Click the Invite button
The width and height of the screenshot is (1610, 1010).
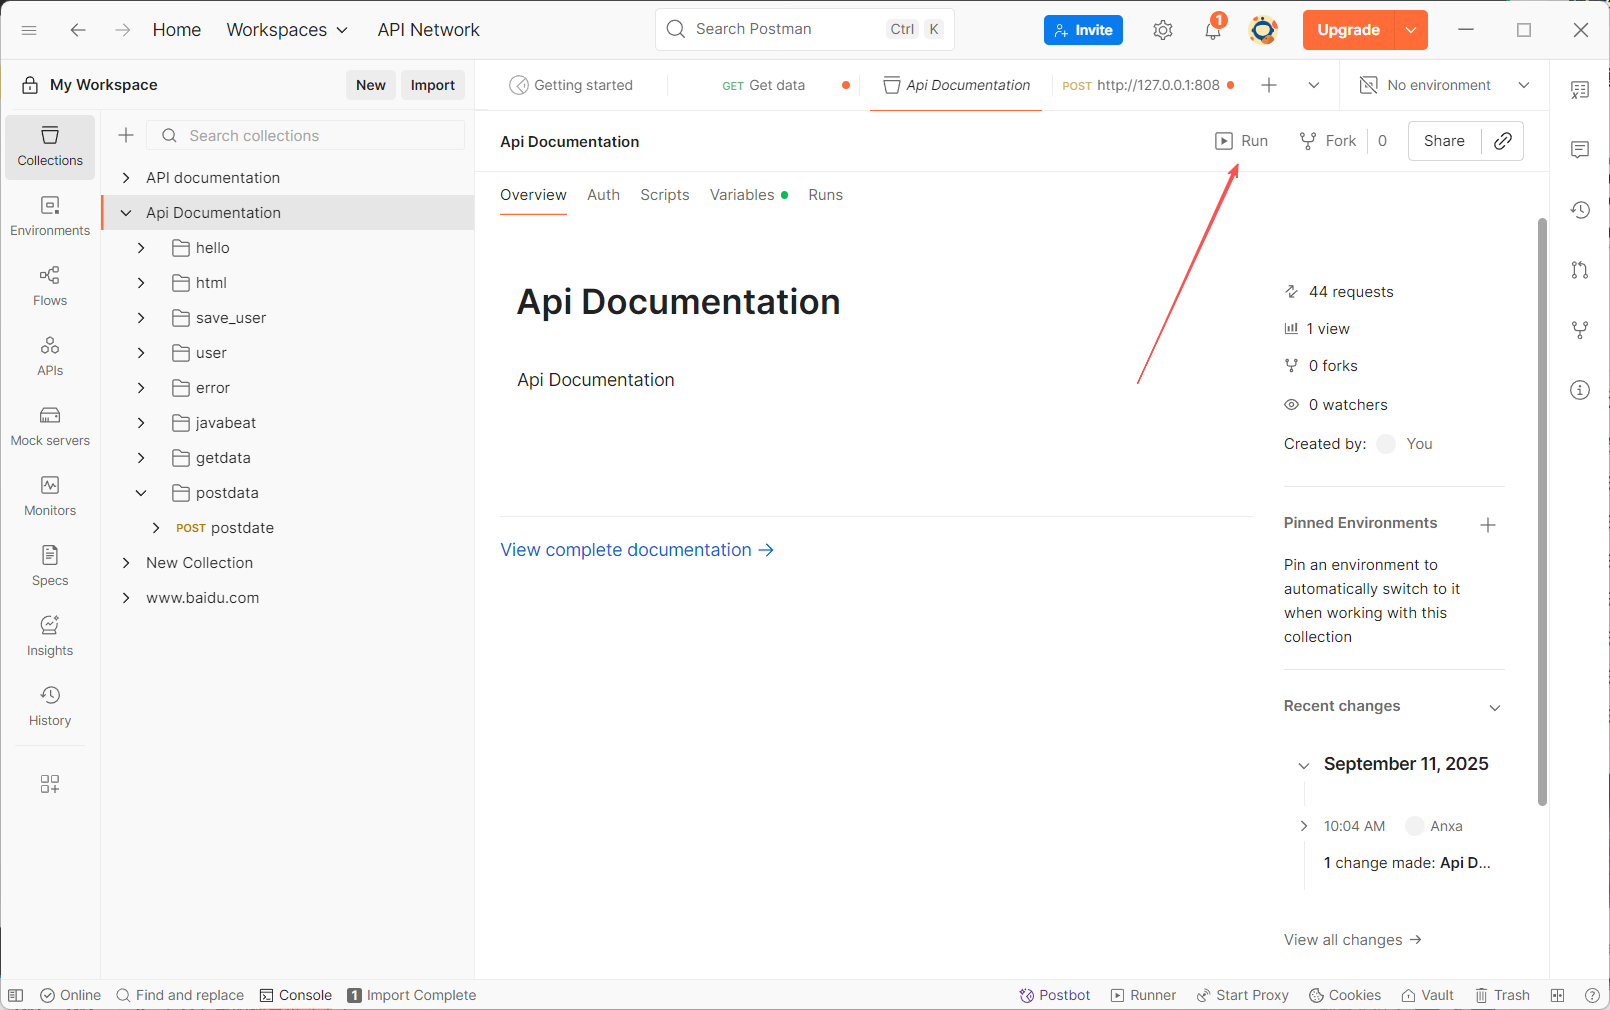[1083, 30]
